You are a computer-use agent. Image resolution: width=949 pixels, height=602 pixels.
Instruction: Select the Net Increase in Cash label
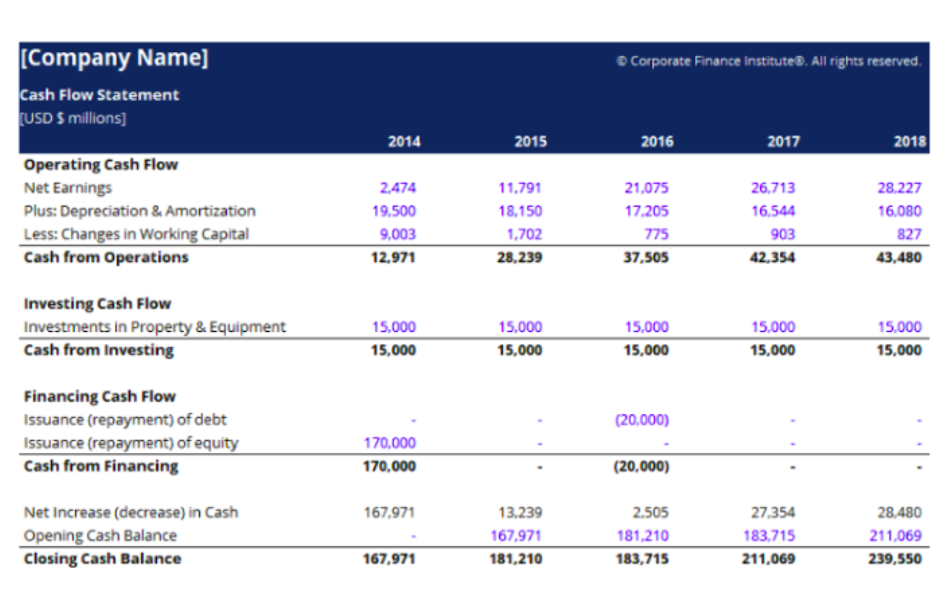131,511
